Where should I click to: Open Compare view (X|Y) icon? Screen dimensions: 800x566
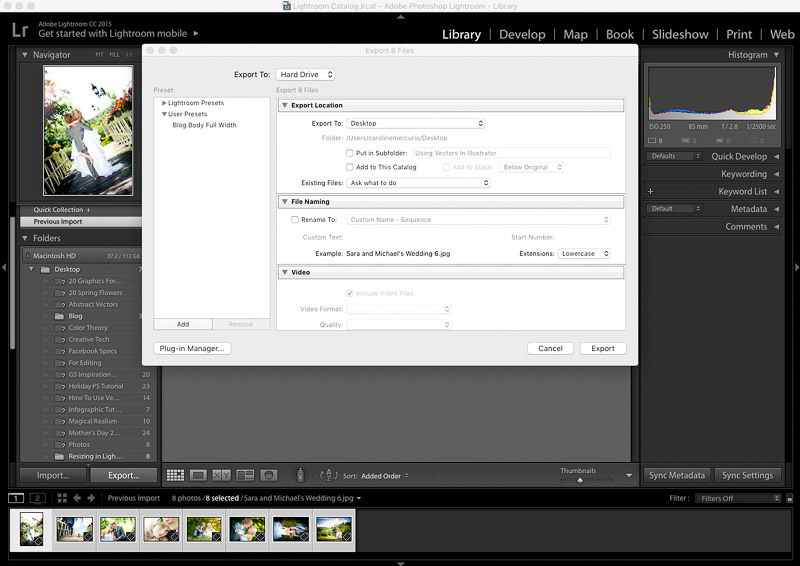[x=221, y=476]
